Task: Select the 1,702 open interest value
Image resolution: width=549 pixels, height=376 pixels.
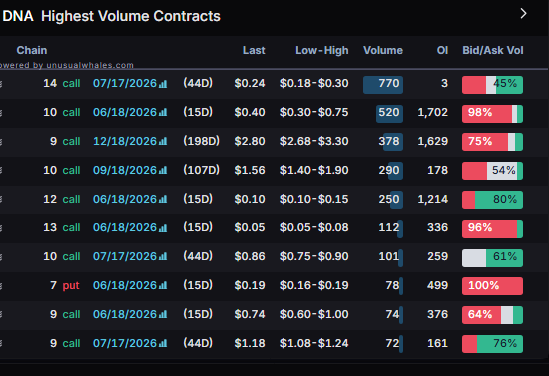Action: (432, 112)
